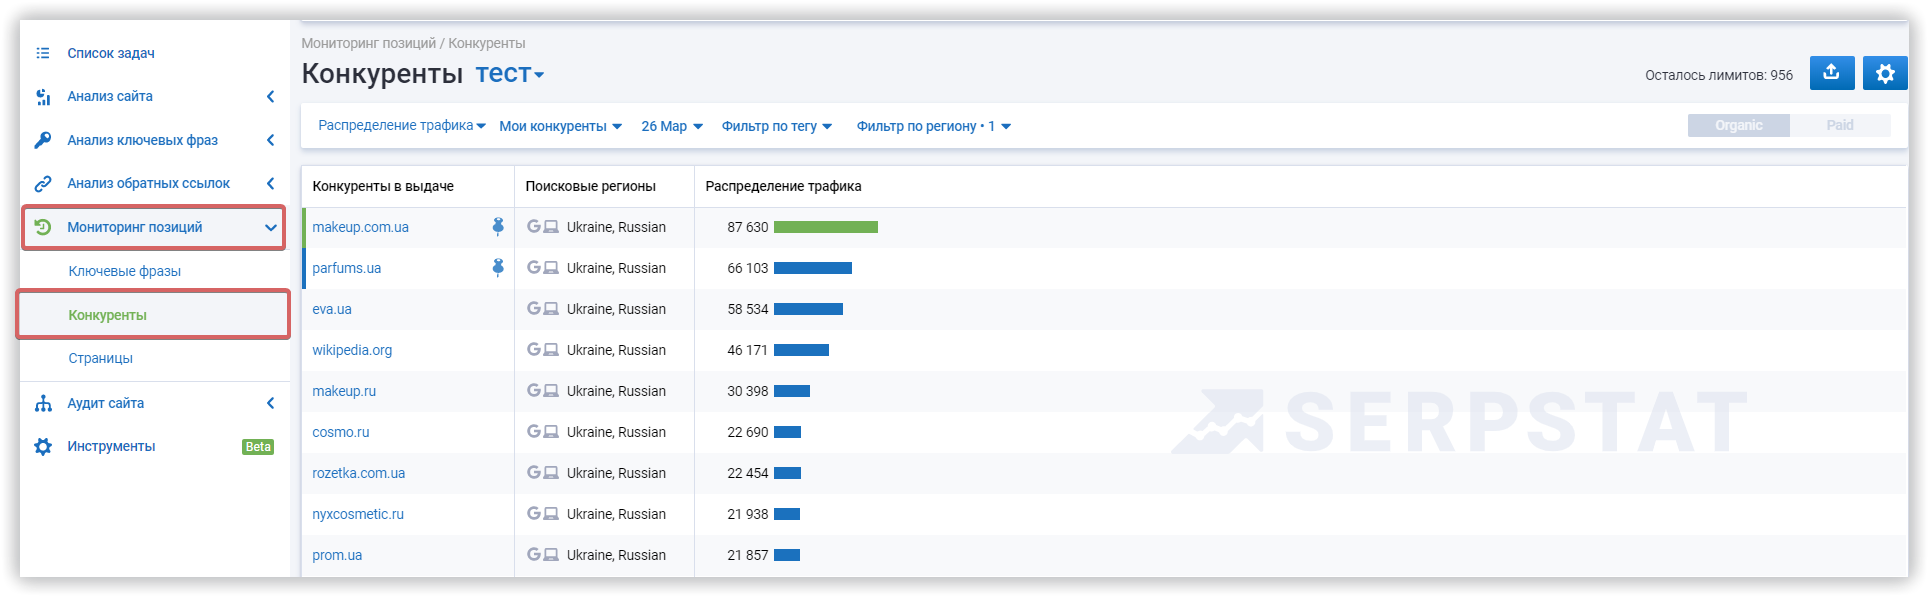Click the site analysis chart icon
This screenshot has height=597, width=1929.
click(x=43, y=97)
